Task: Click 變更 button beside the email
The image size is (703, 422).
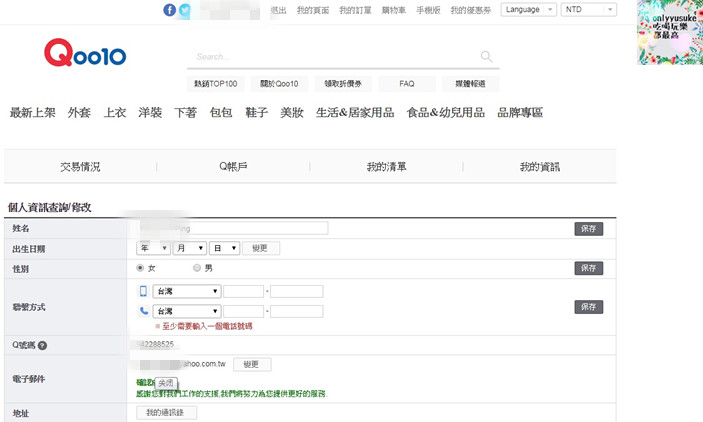Action: point(252,364)
